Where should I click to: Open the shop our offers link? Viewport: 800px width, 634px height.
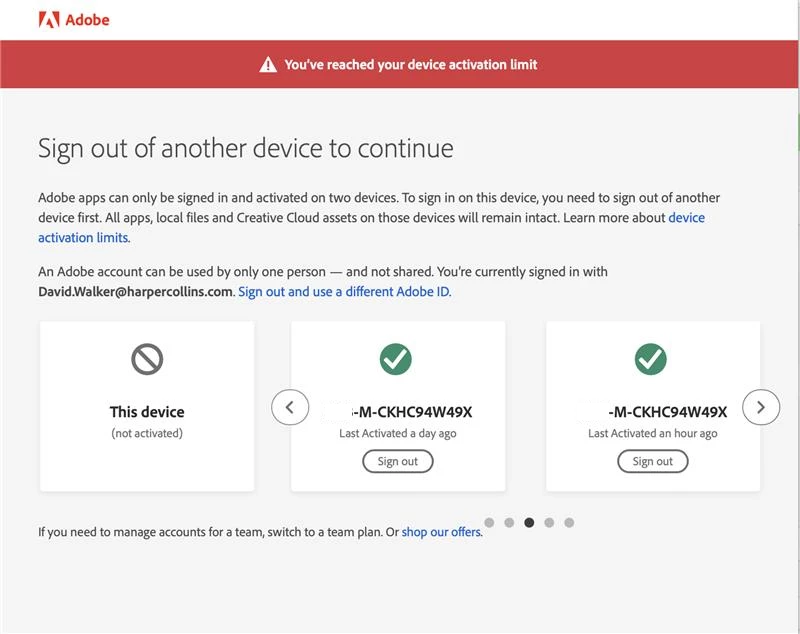pos(442,532)
